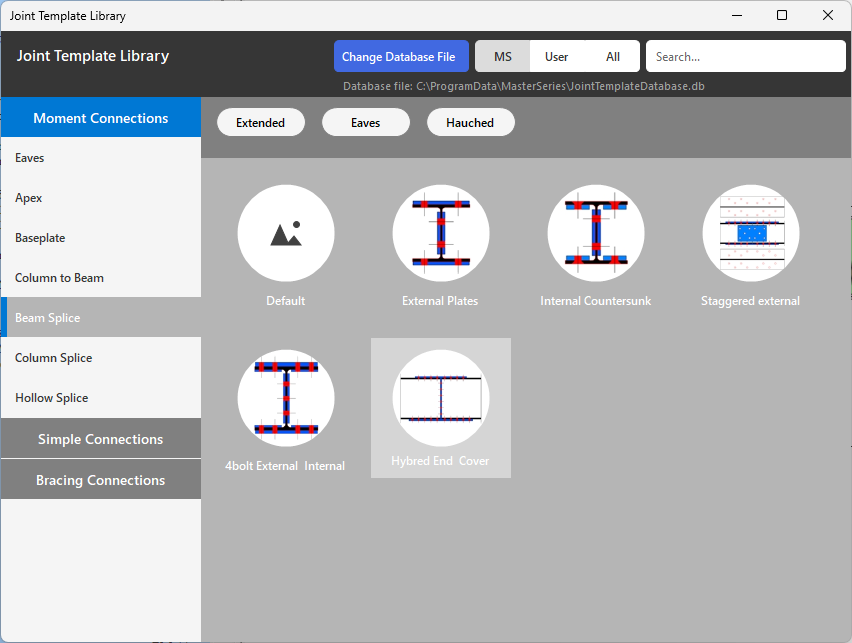
Task: Switch database filter to User
Action: [x=556, y=57]
